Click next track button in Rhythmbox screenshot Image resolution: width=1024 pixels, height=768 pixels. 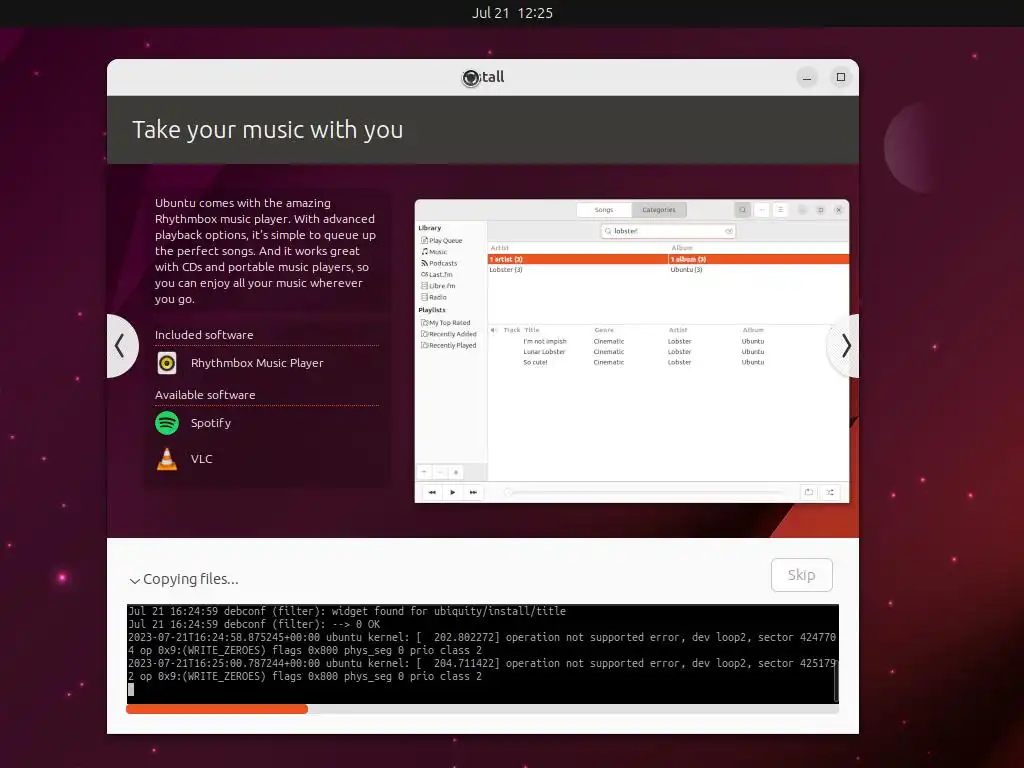coord(473,492)
